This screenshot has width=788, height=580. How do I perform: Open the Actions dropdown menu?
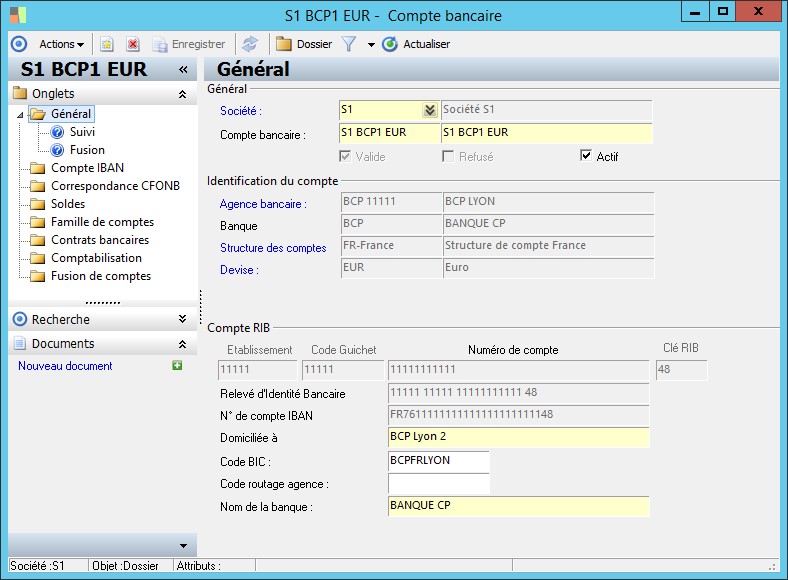tap(61, 44)
